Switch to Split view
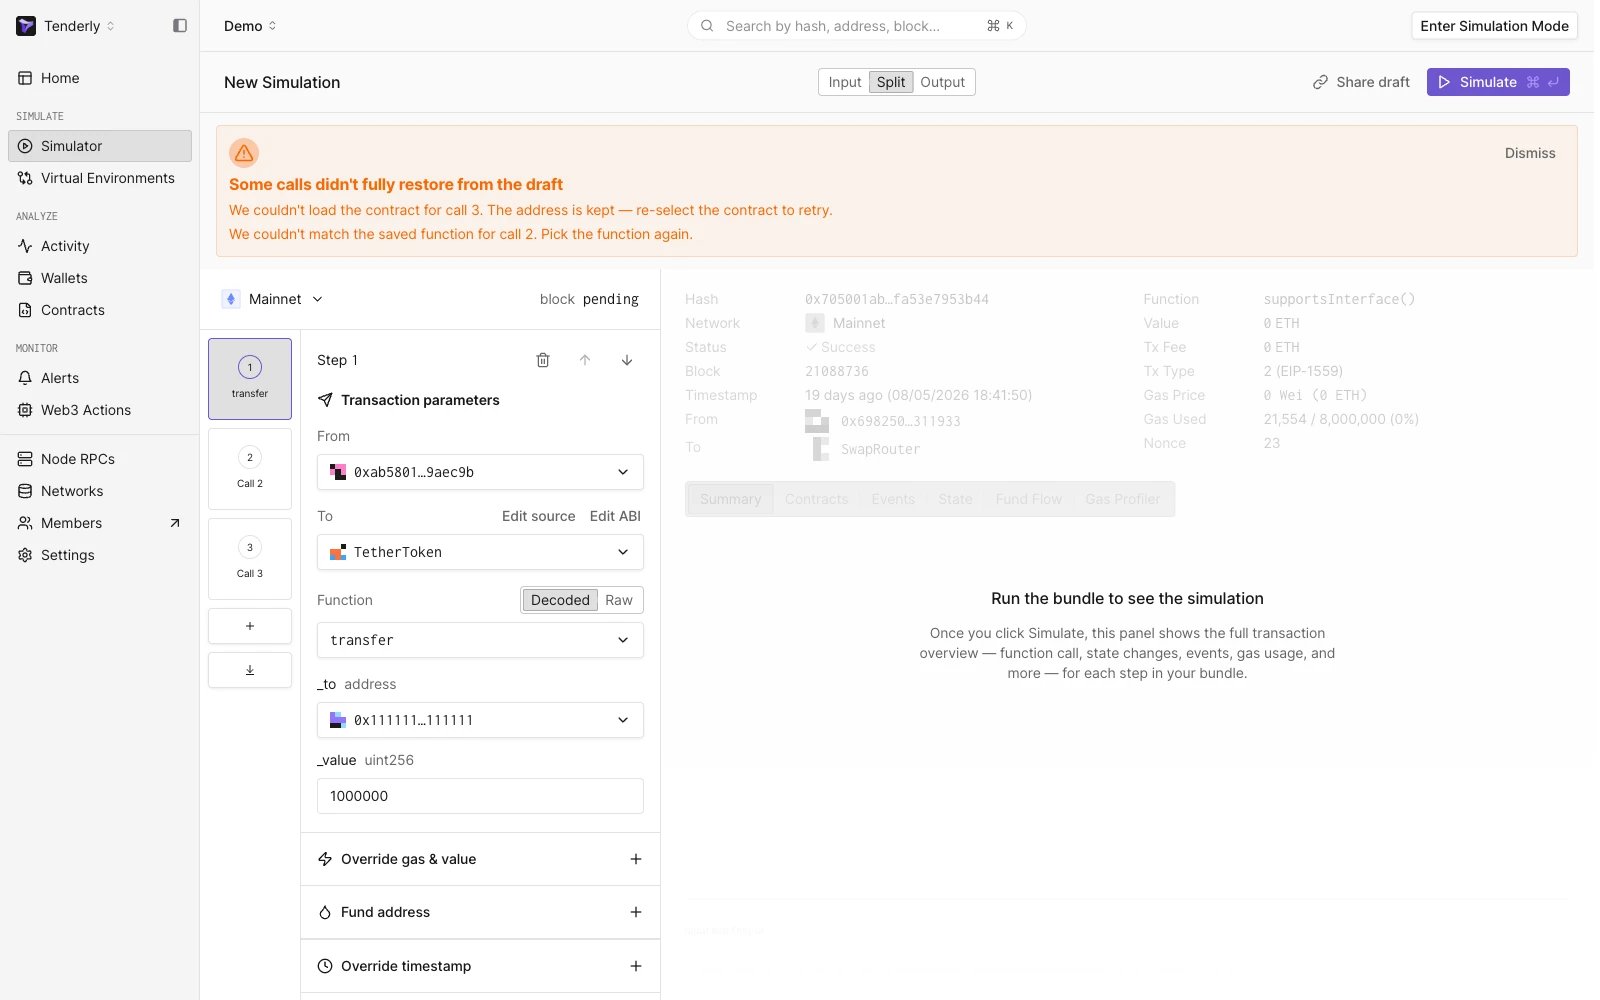 [891, 82]
